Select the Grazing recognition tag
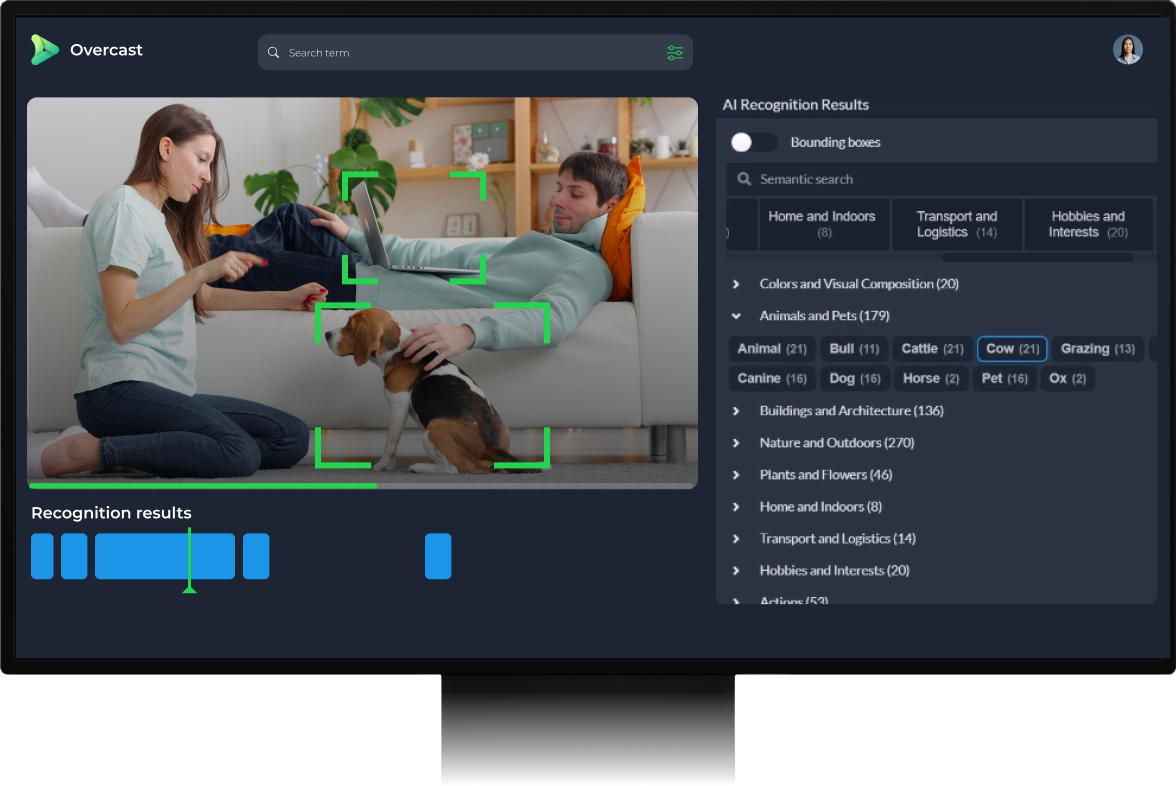 coord(1097,348)
